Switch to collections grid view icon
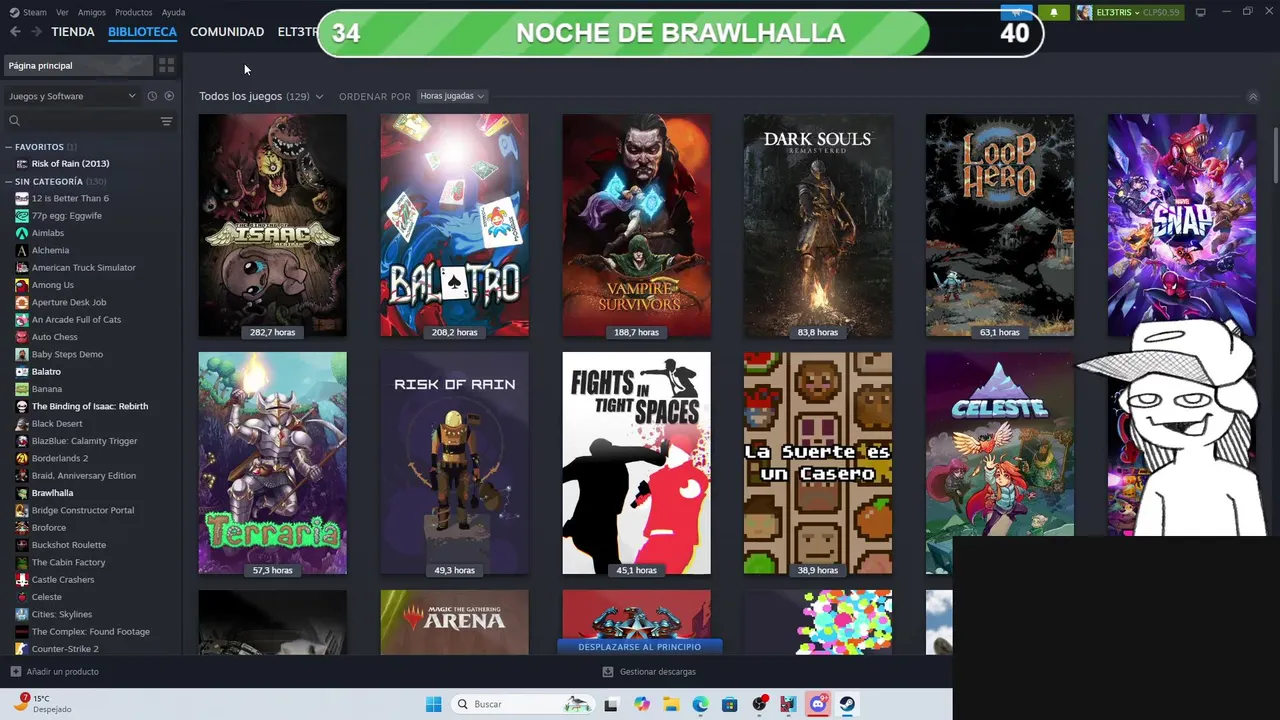 tap(167, 65)
